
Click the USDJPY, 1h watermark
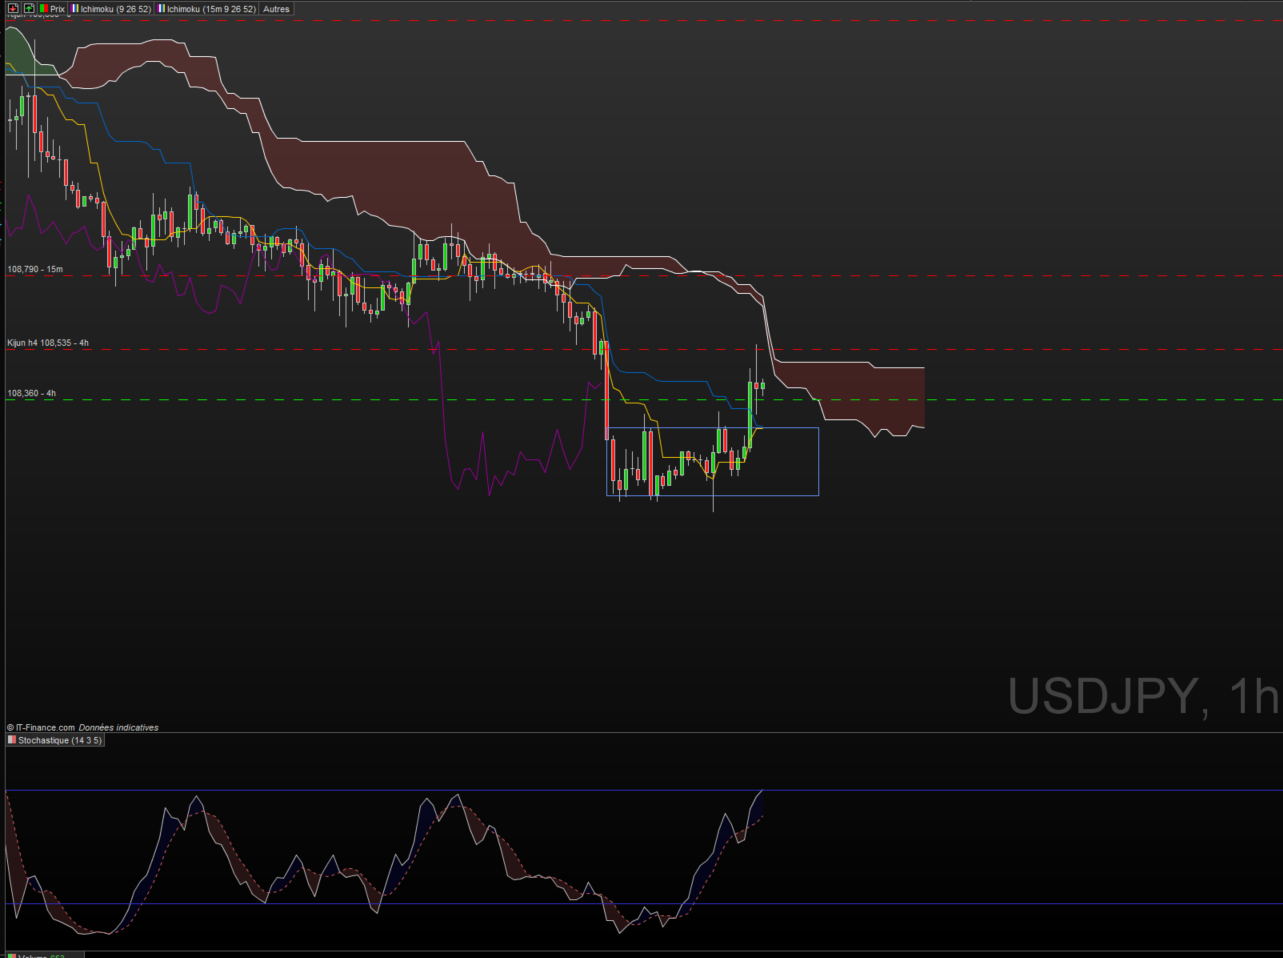[1142, 696]
